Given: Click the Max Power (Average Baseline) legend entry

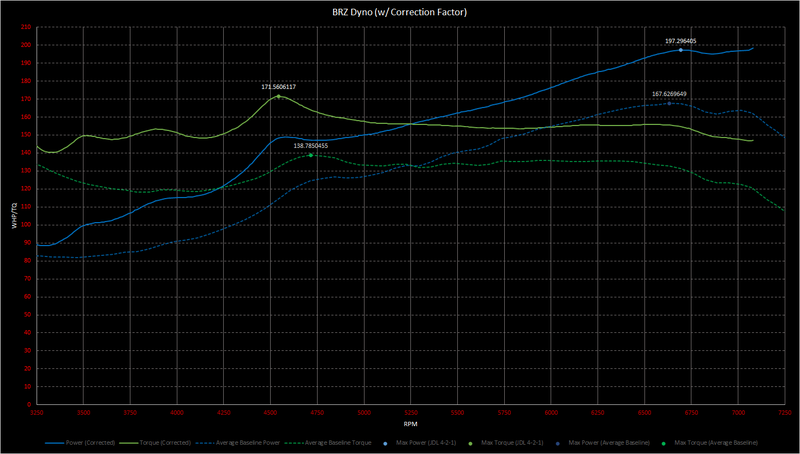Looking at the screenshot, I should pyautogui.click(x=604, y=443).
